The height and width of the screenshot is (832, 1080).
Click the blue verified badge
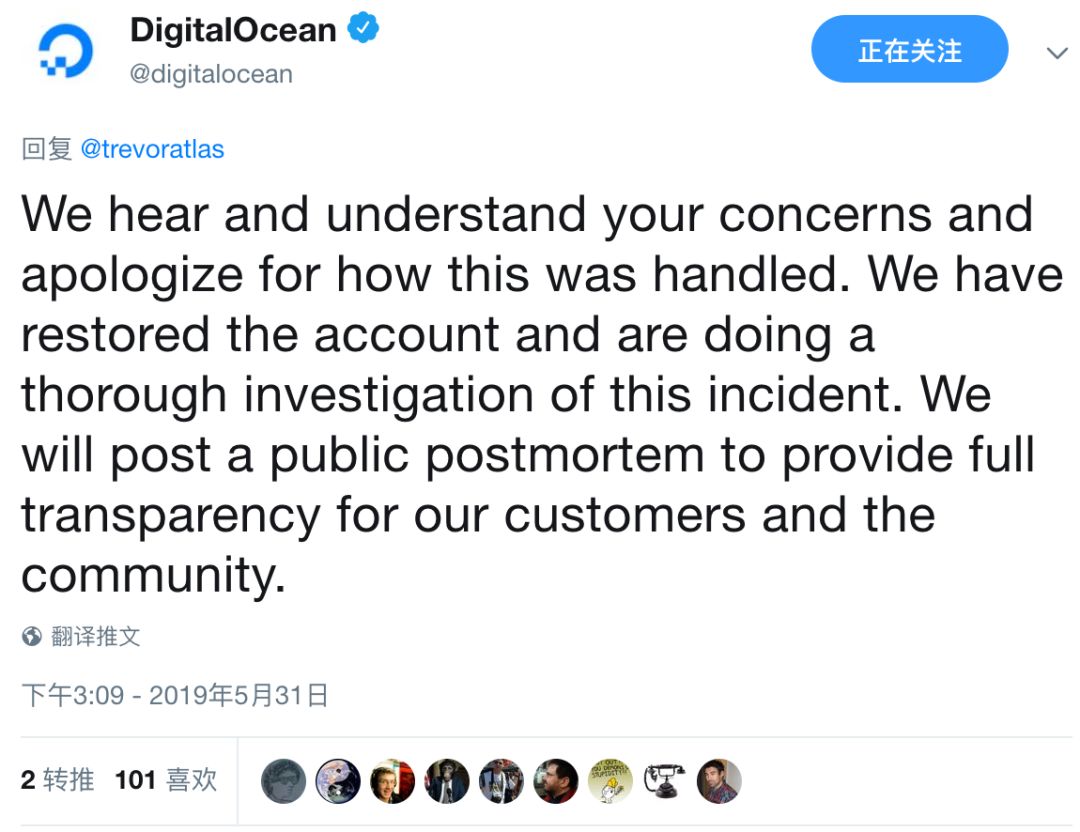coord(362,31)
